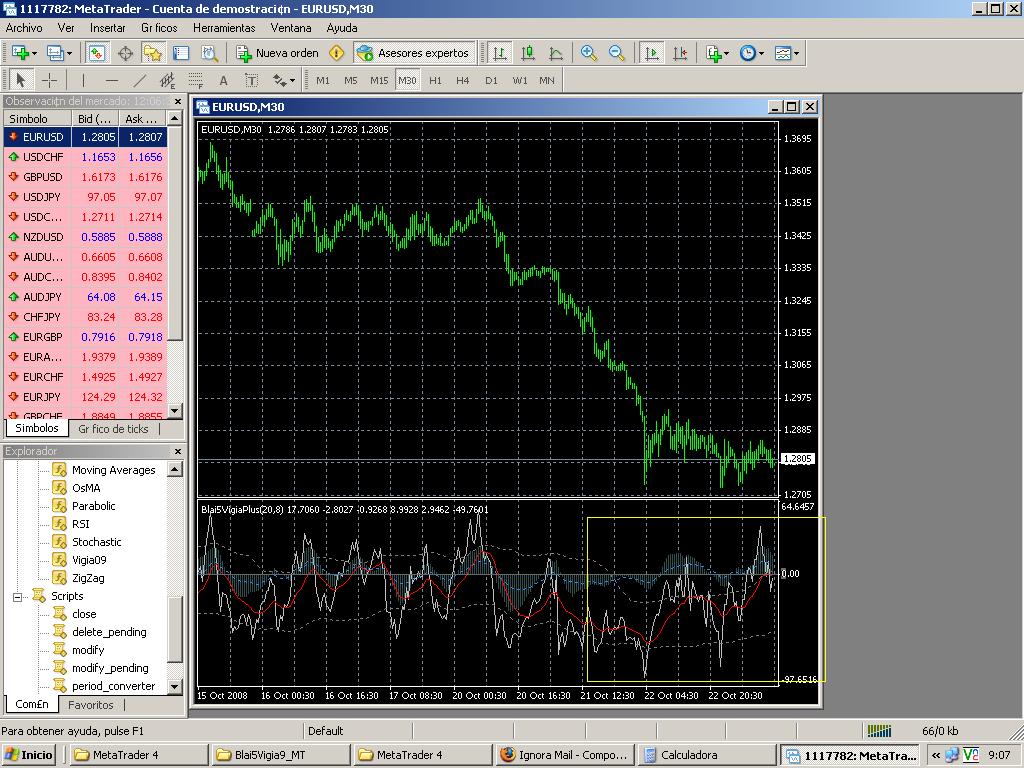Click the zoom out magnifier icon
Screen dimensions: 1024x768
pos(617,53)
